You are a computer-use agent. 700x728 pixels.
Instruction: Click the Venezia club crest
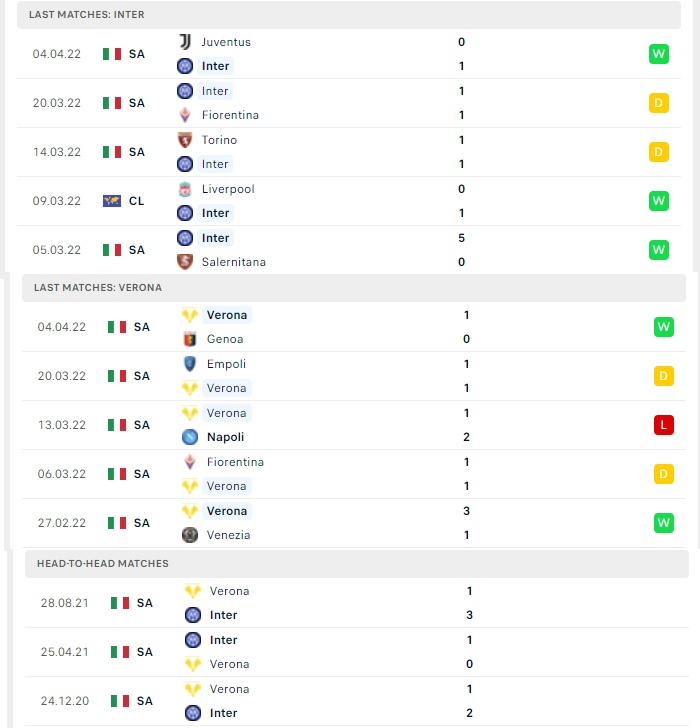[x=190, y=535]
